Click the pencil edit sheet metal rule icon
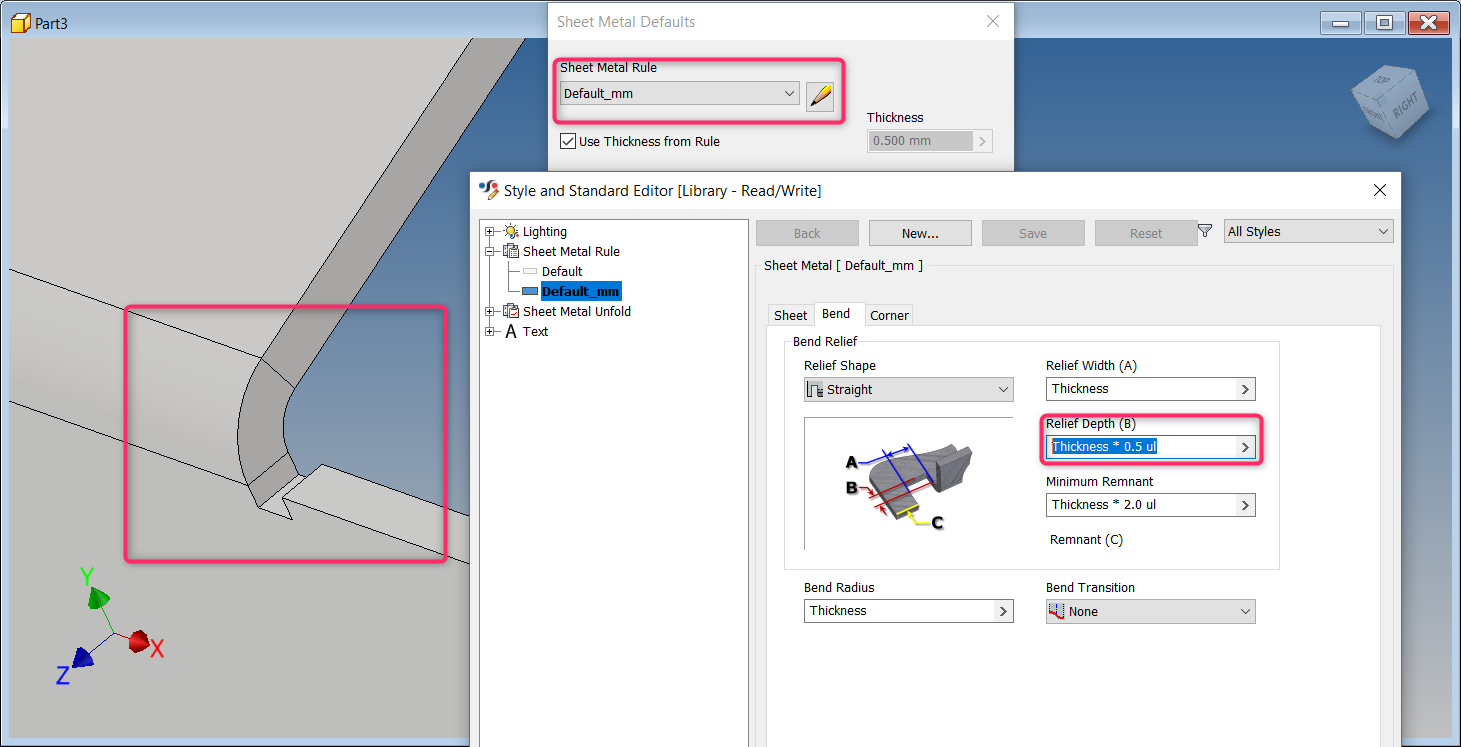This screenshot has height=747, width=1461. coord(820,96)
